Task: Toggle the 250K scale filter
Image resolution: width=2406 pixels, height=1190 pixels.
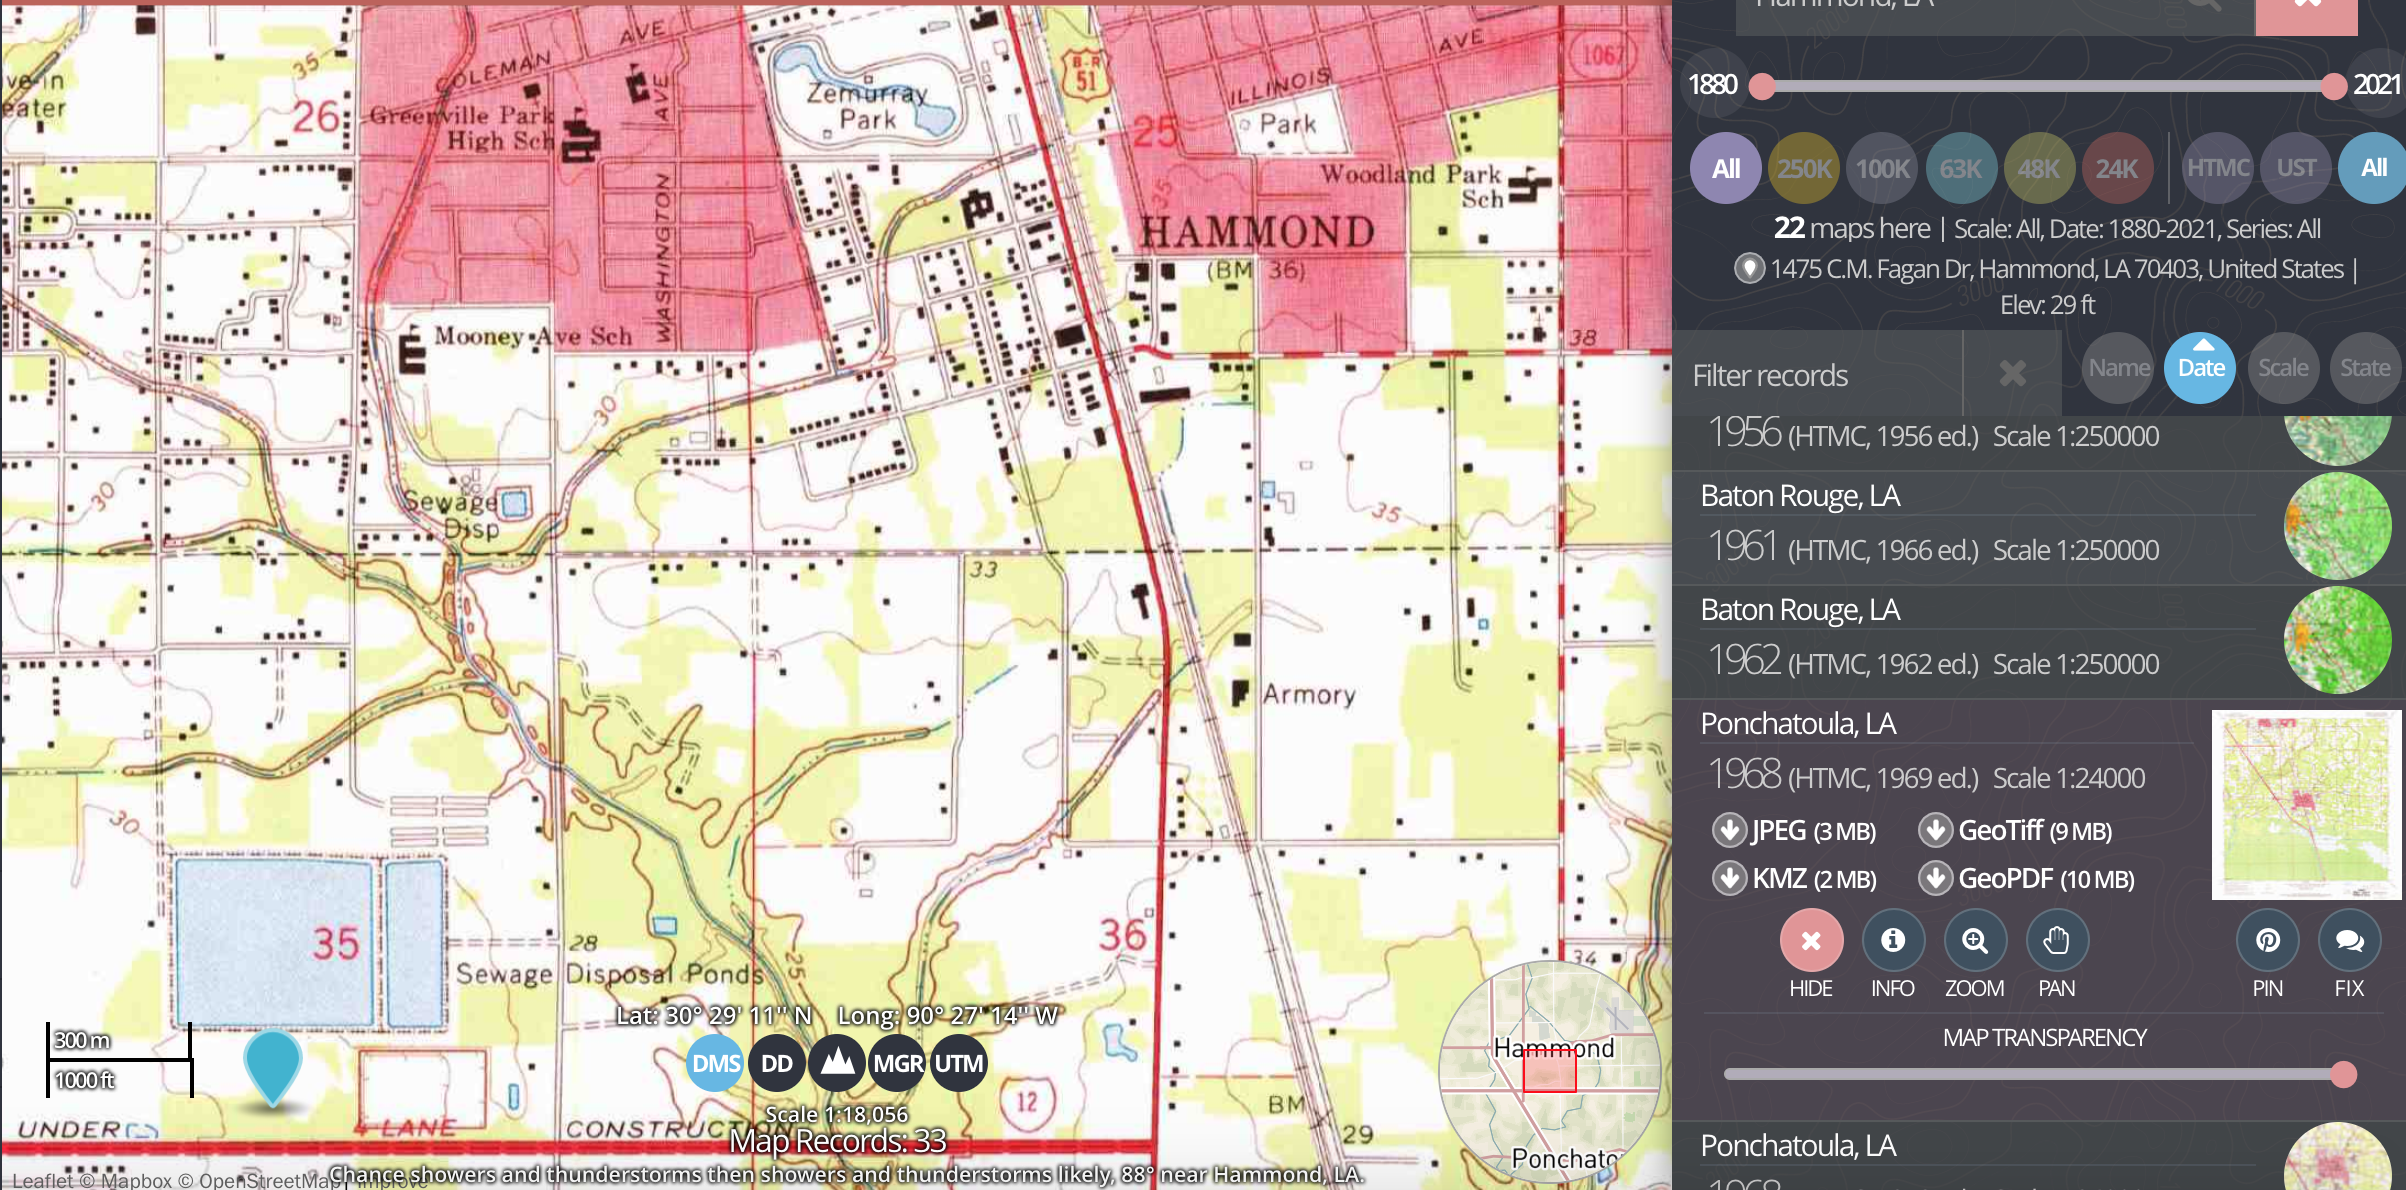Action: (x=1803, y=168)
